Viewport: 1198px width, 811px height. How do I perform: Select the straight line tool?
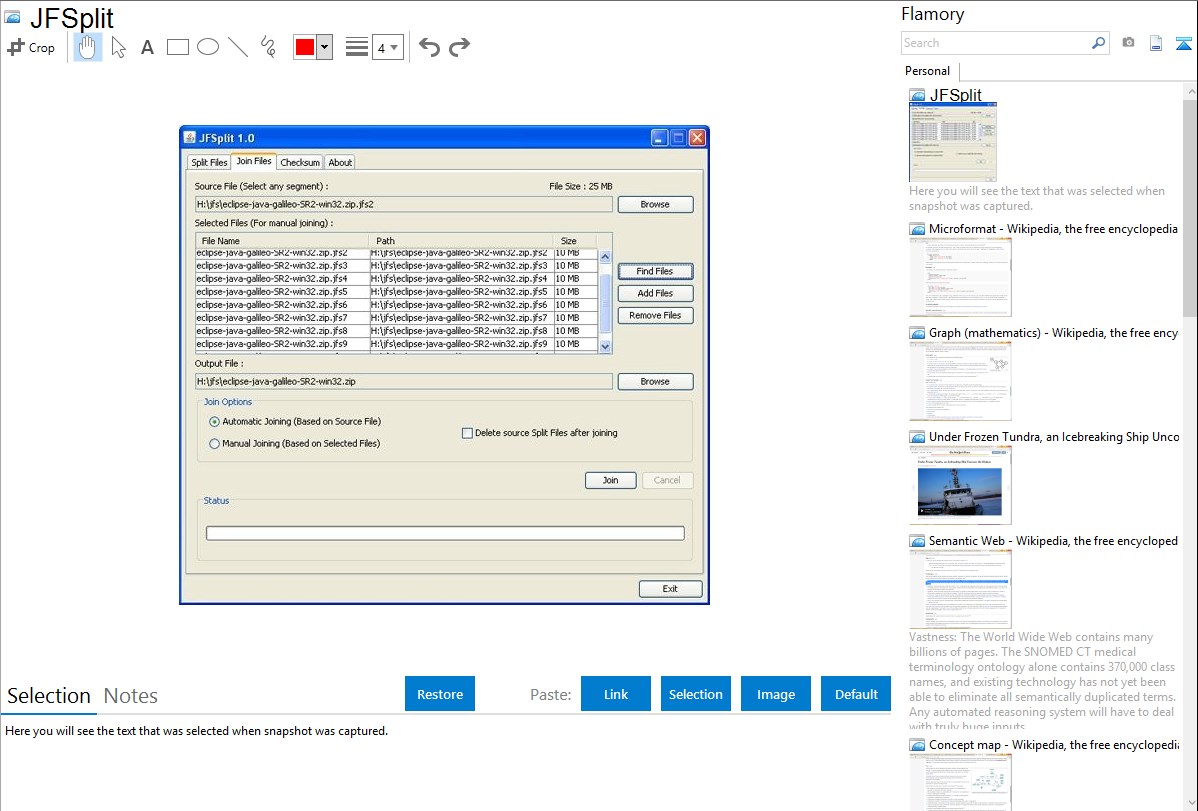238,47
